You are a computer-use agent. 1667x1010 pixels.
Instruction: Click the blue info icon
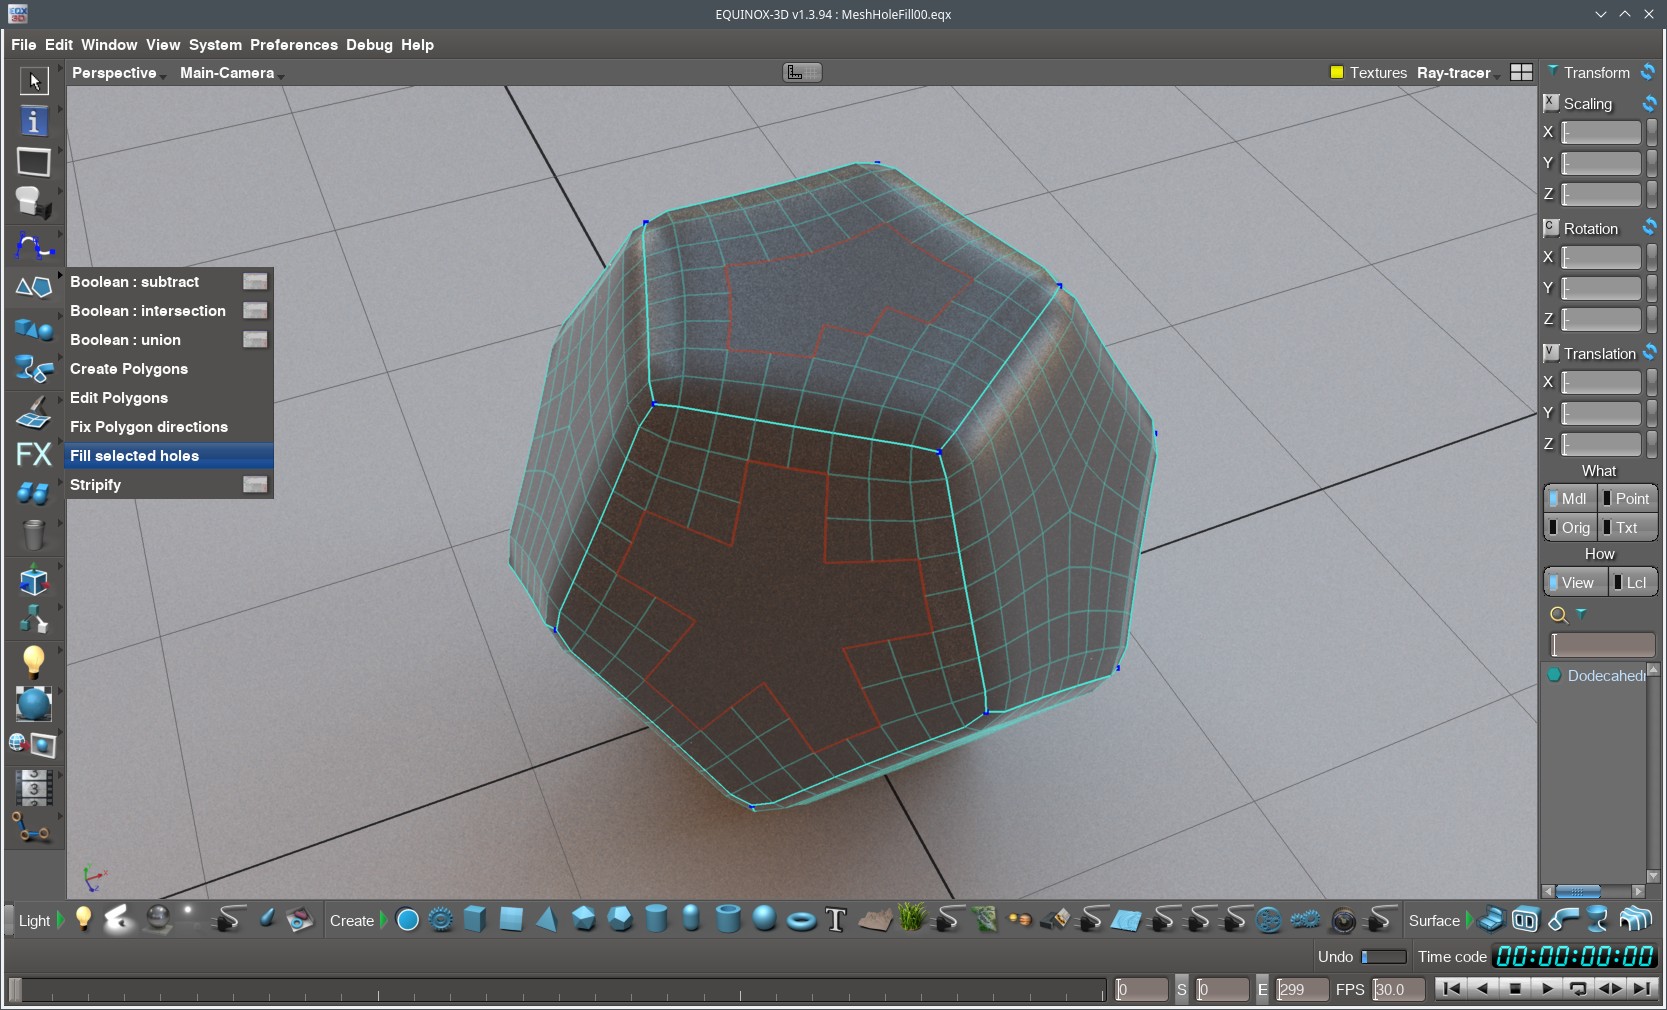tap(34, 121)
